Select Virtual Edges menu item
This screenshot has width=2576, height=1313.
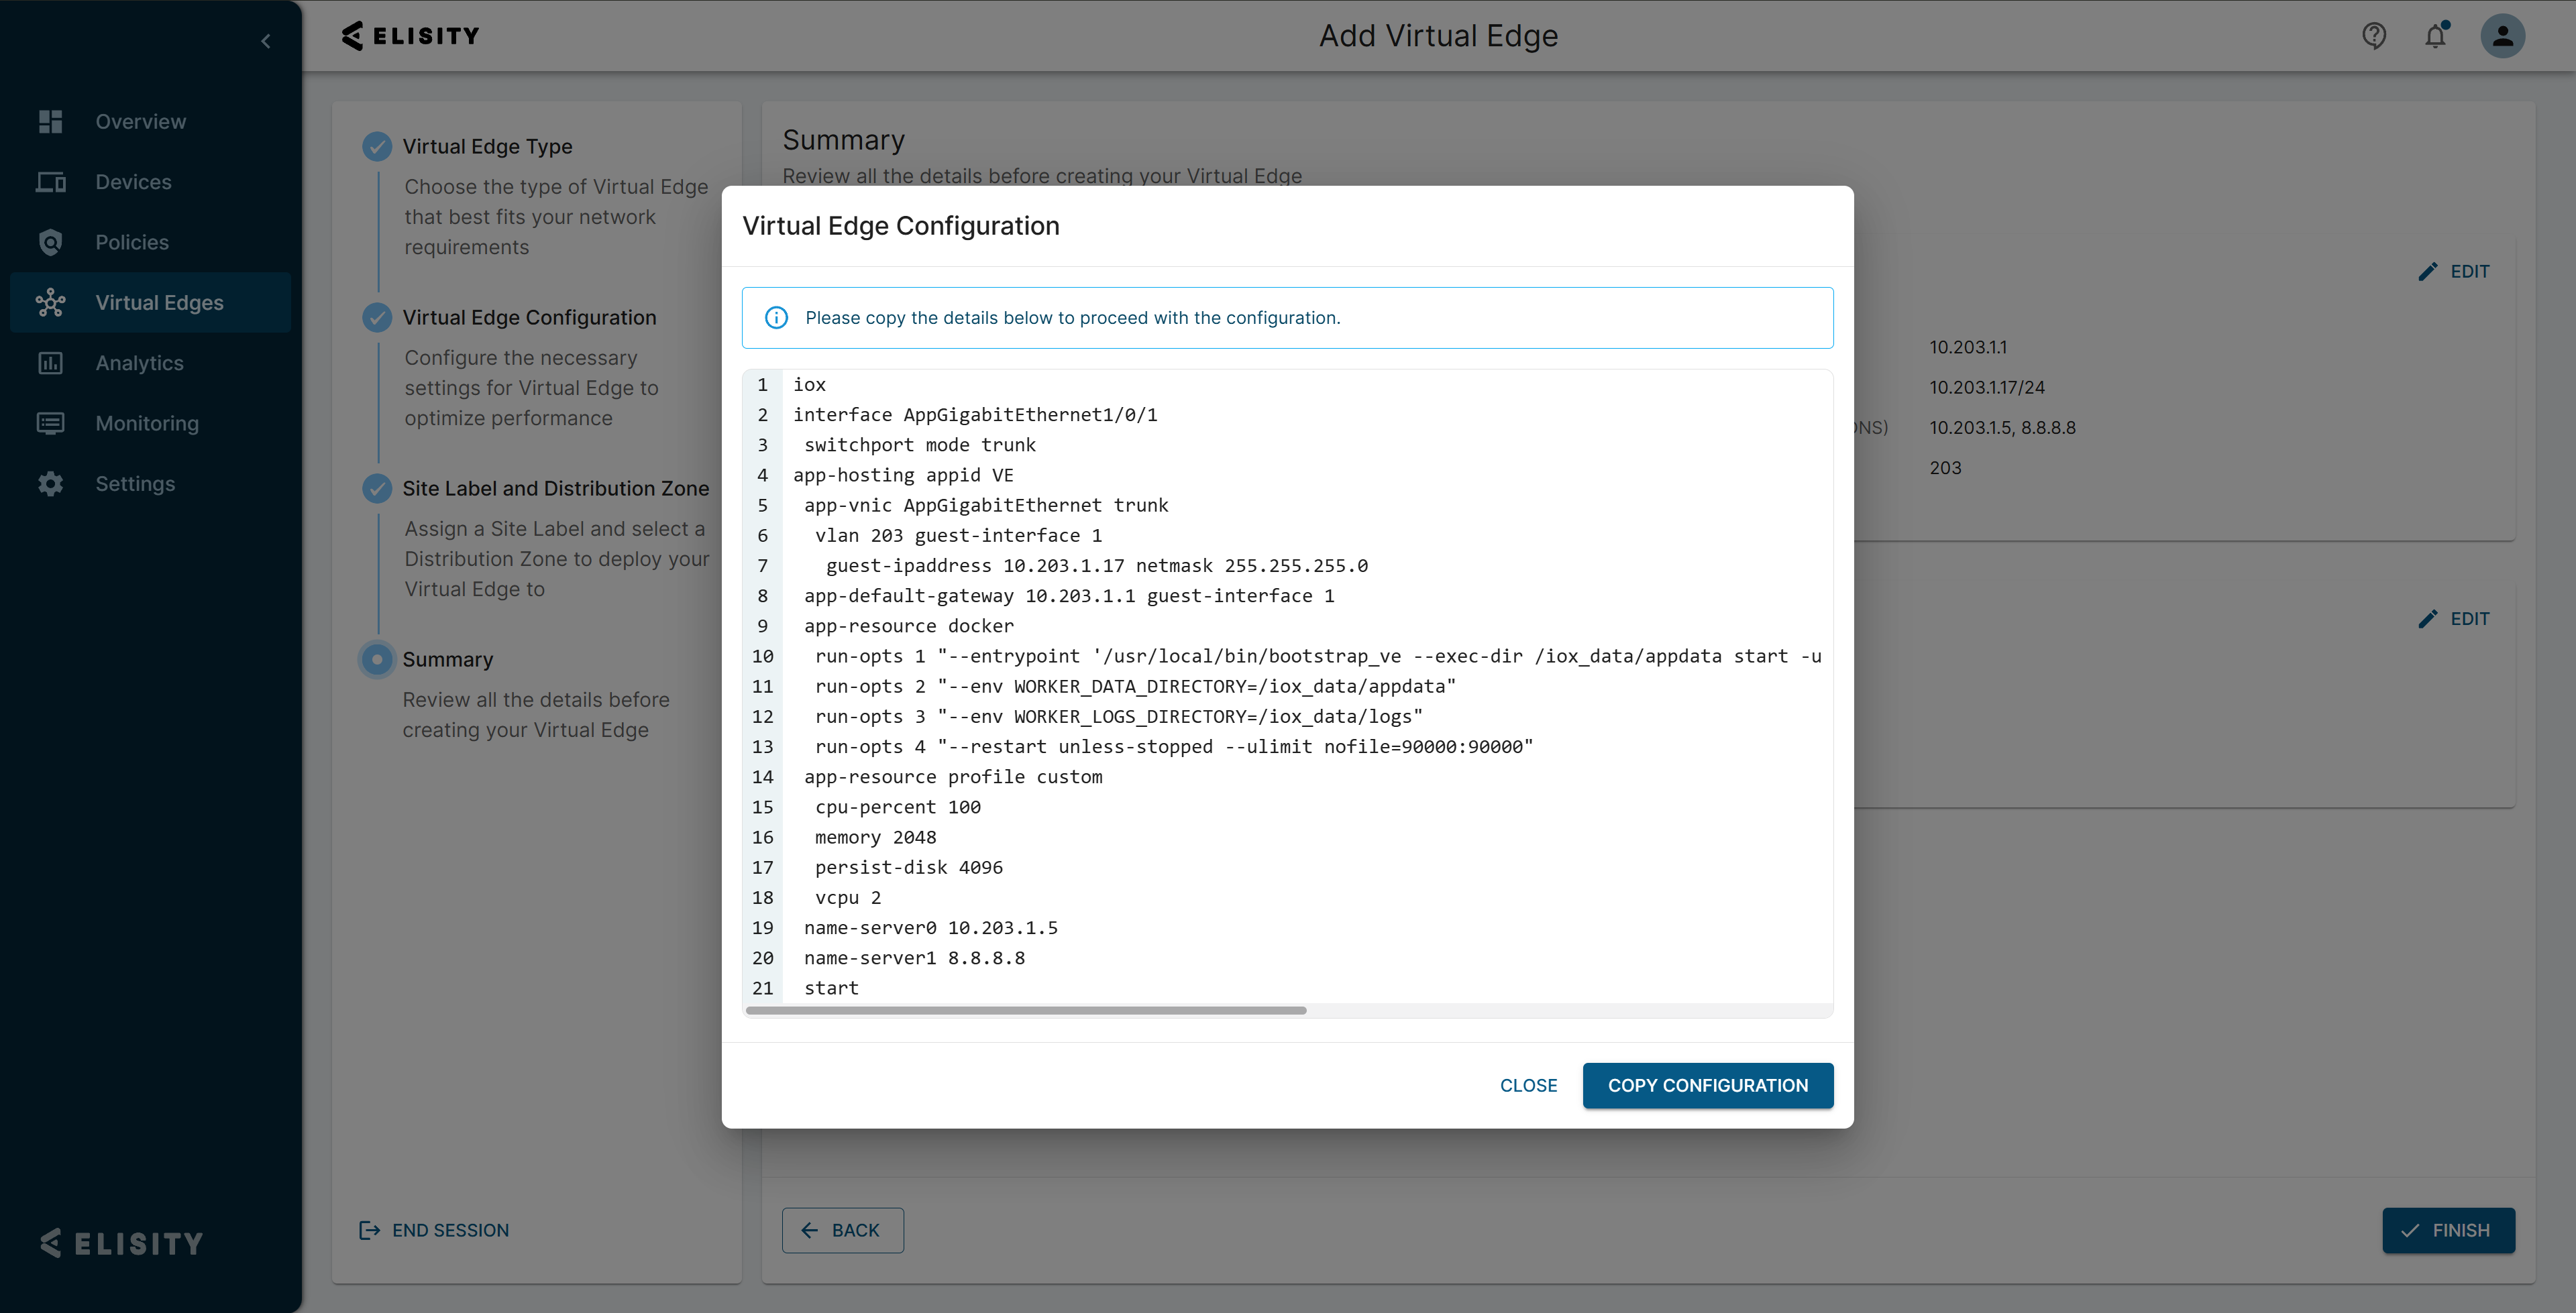point(151,303)
